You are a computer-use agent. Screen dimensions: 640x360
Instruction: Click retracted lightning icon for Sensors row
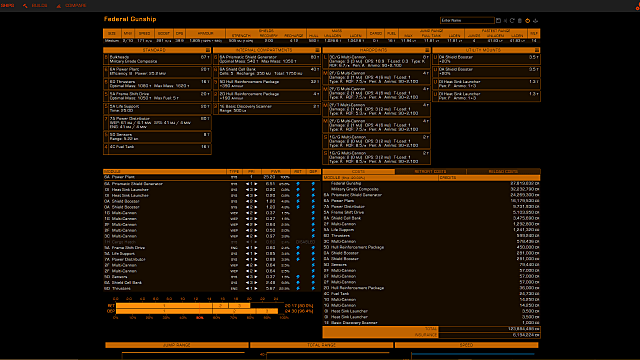(x=298, y=277)
